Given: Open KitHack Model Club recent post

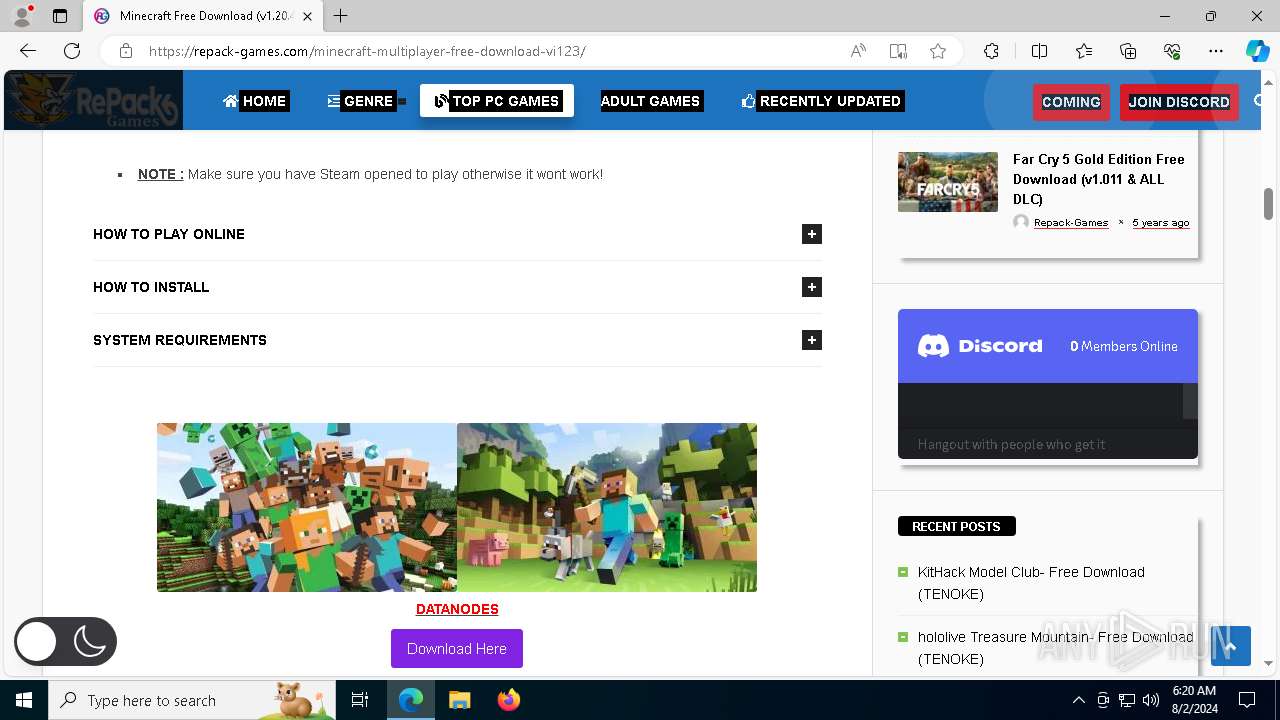Looking at the screenshot, I should [x=1031, y=583].
